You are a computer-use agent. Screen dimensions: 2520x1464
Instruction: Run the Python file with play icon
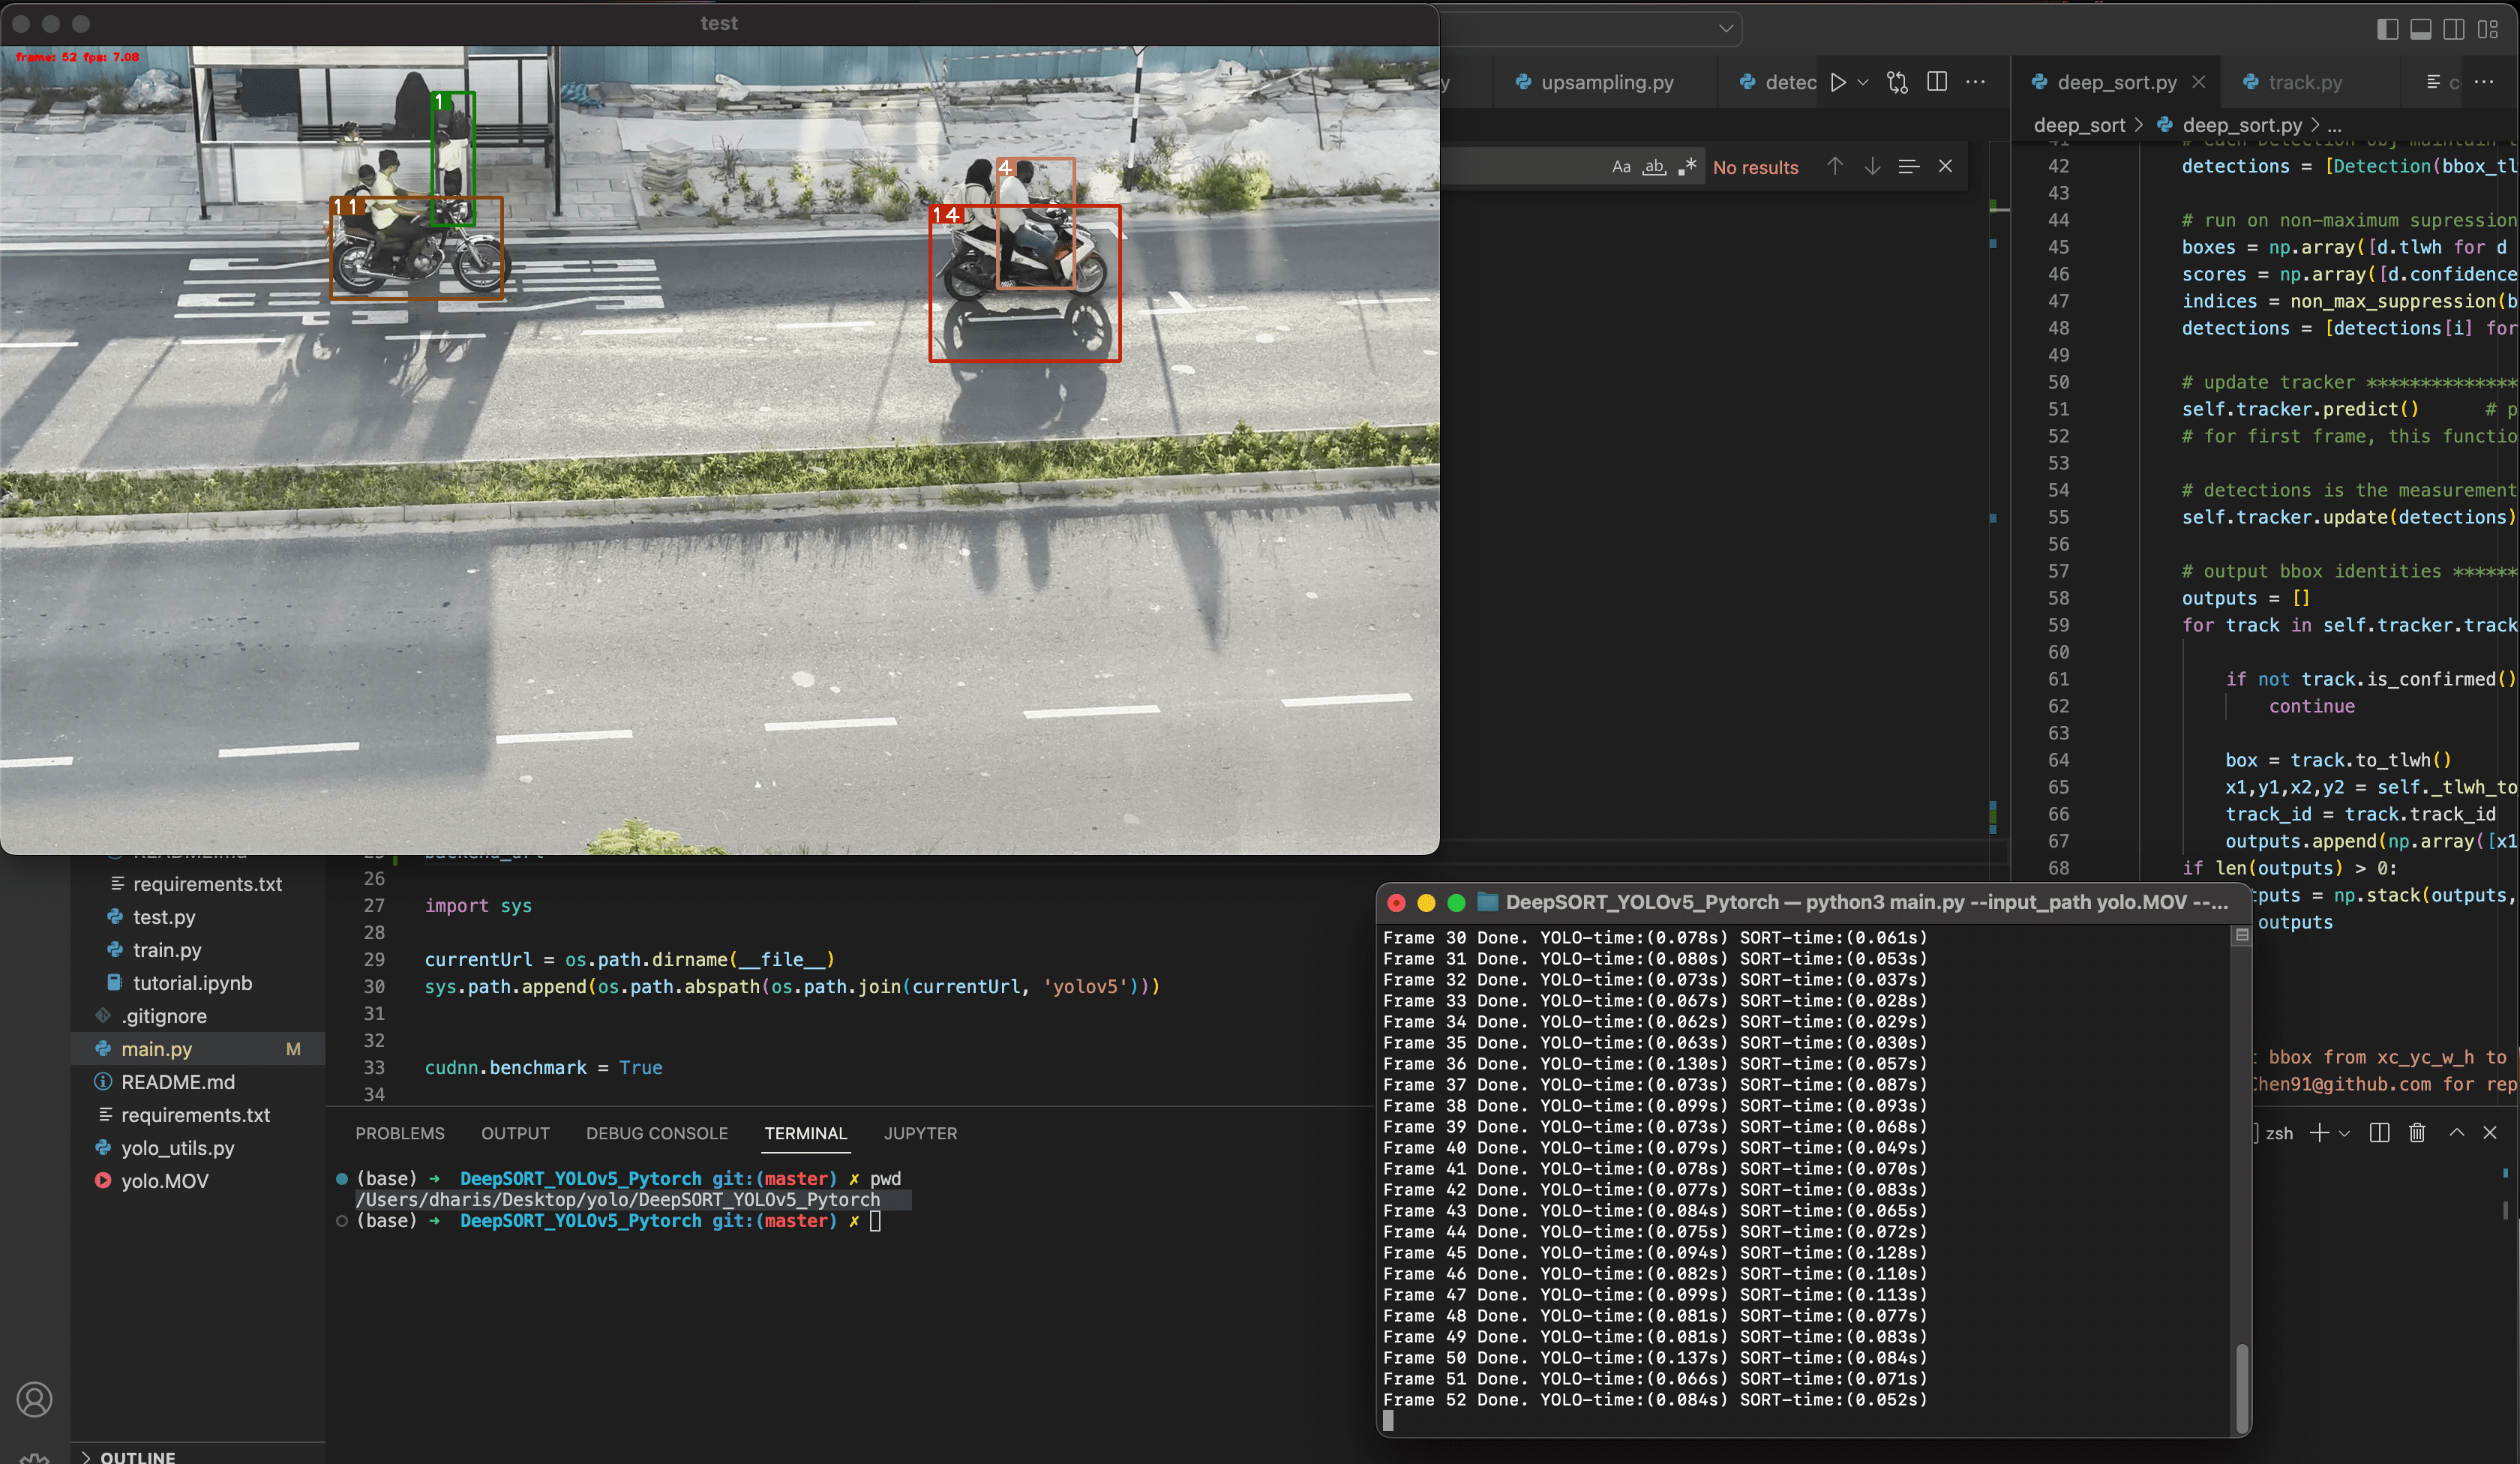point(1837,82)
